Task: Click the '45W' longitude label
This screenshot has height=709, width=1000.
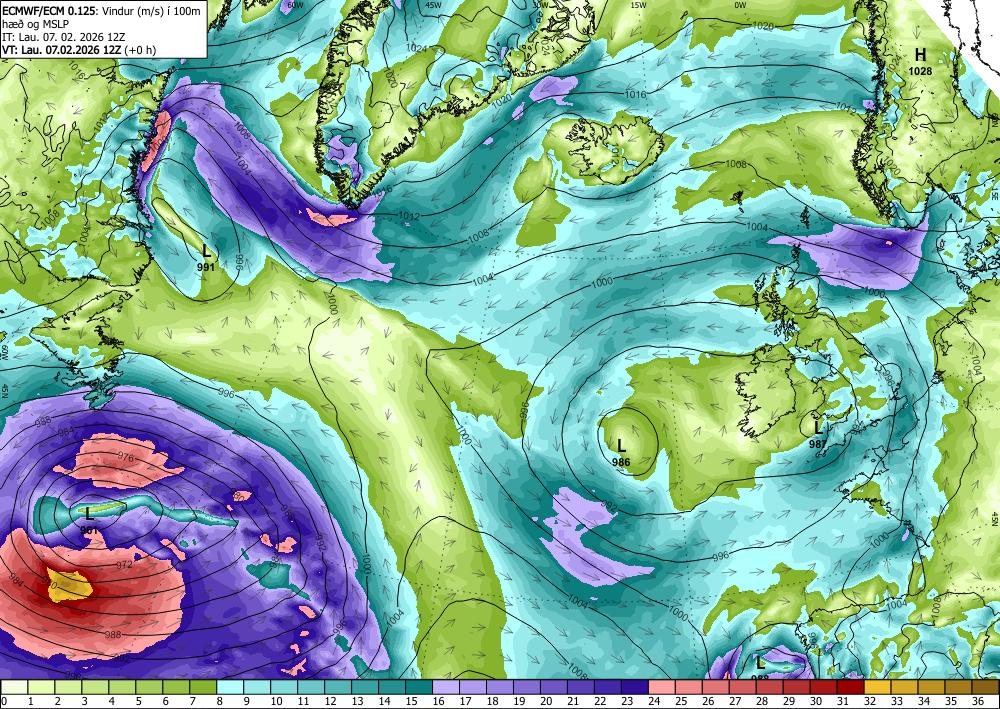Action: (x=434, y=5)
